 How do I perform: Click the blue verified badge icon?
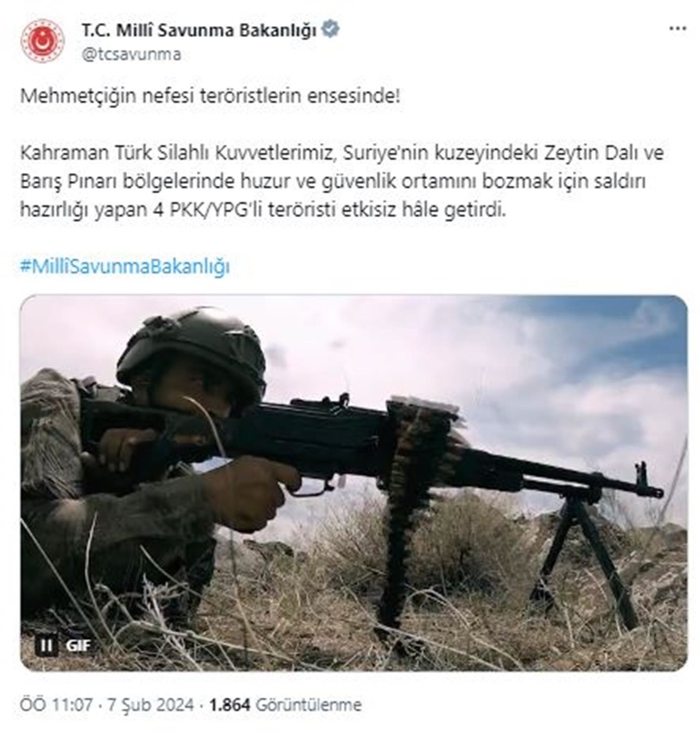331,29
